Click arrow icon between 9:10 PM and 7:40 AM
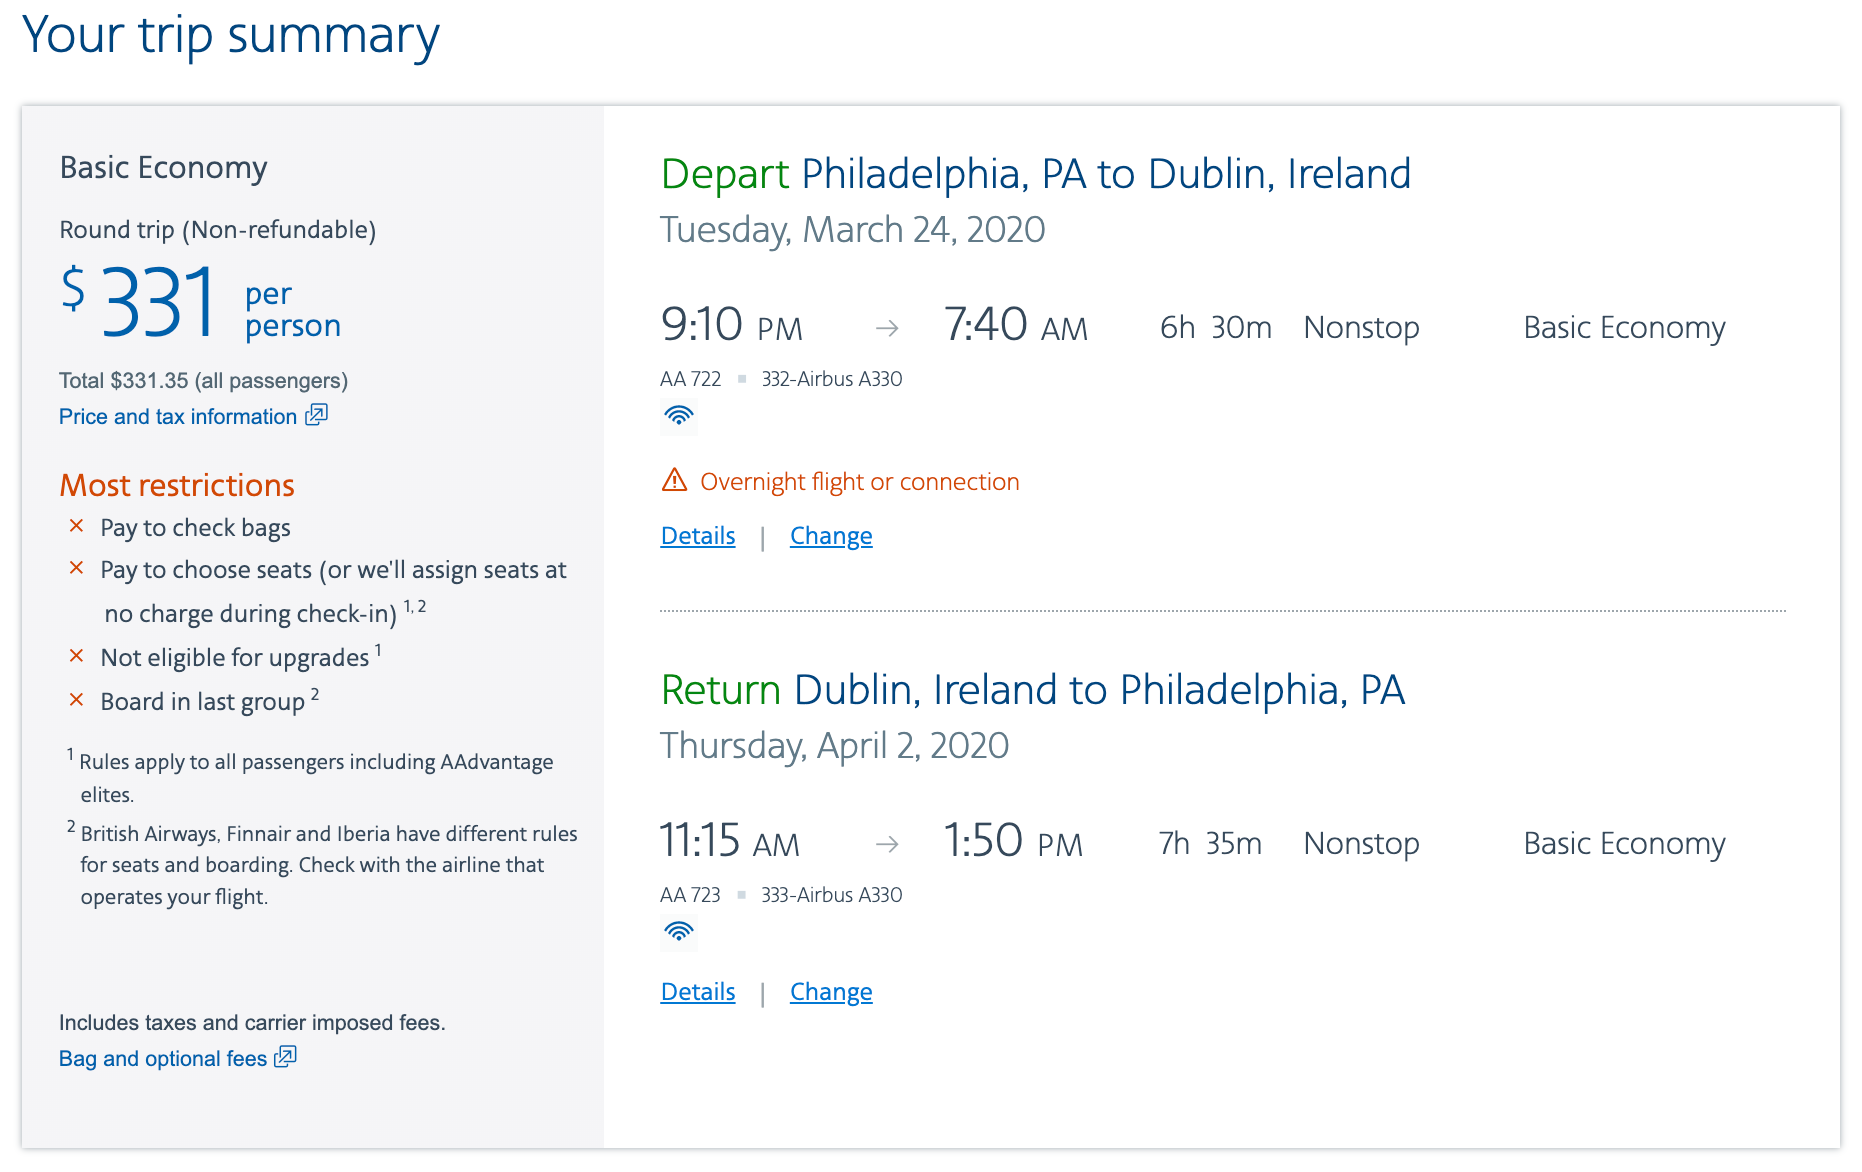Viewport: 1862px width, 1172px height. [x=887, y=328]
